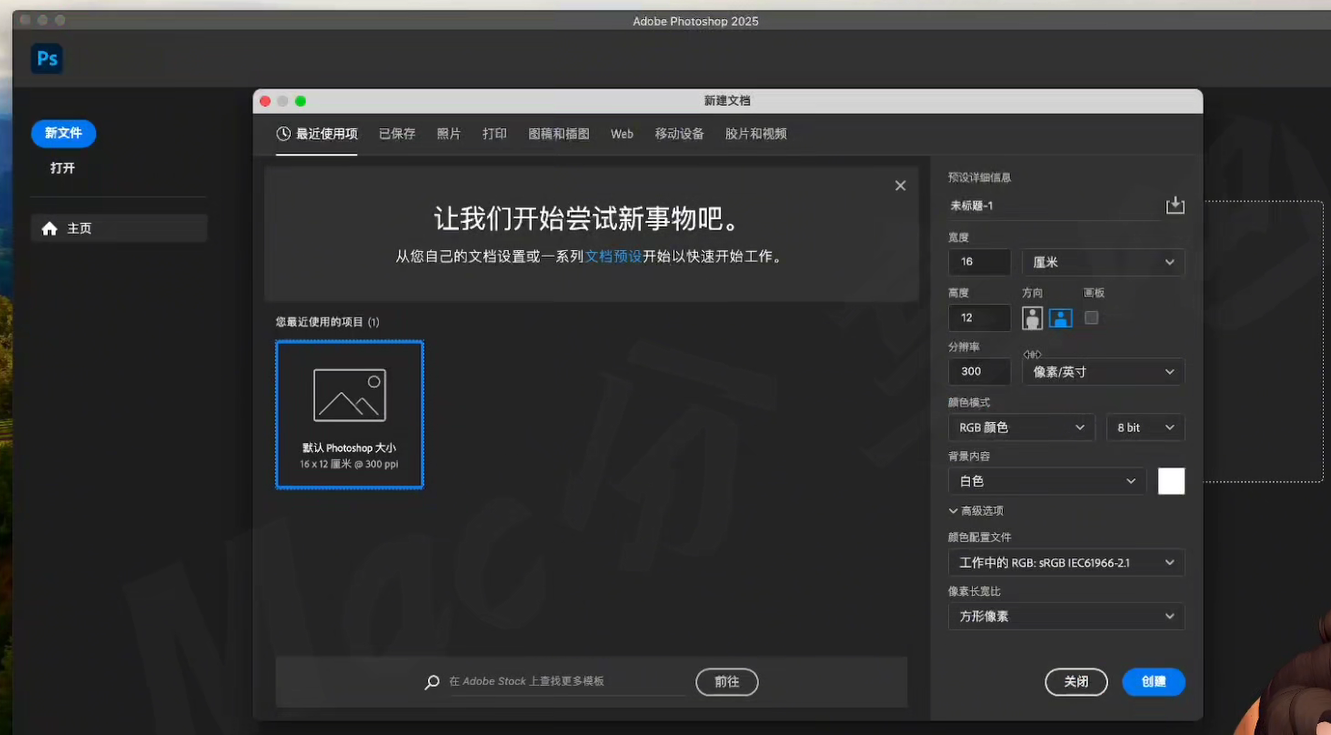Image resolution: width=1331 pixels, height=735 pixels.
Task: Switch to the 图稿和插图 tab
Action: (x=559, y=134)
